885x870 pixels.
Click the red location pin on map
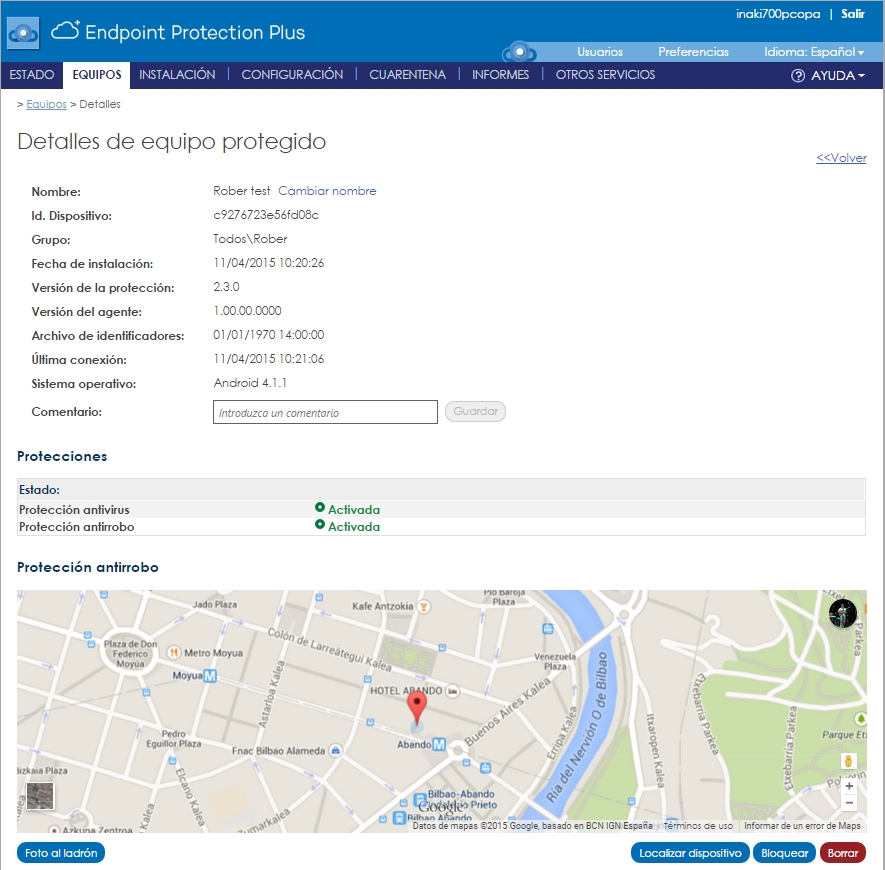(x=417, y=708)
